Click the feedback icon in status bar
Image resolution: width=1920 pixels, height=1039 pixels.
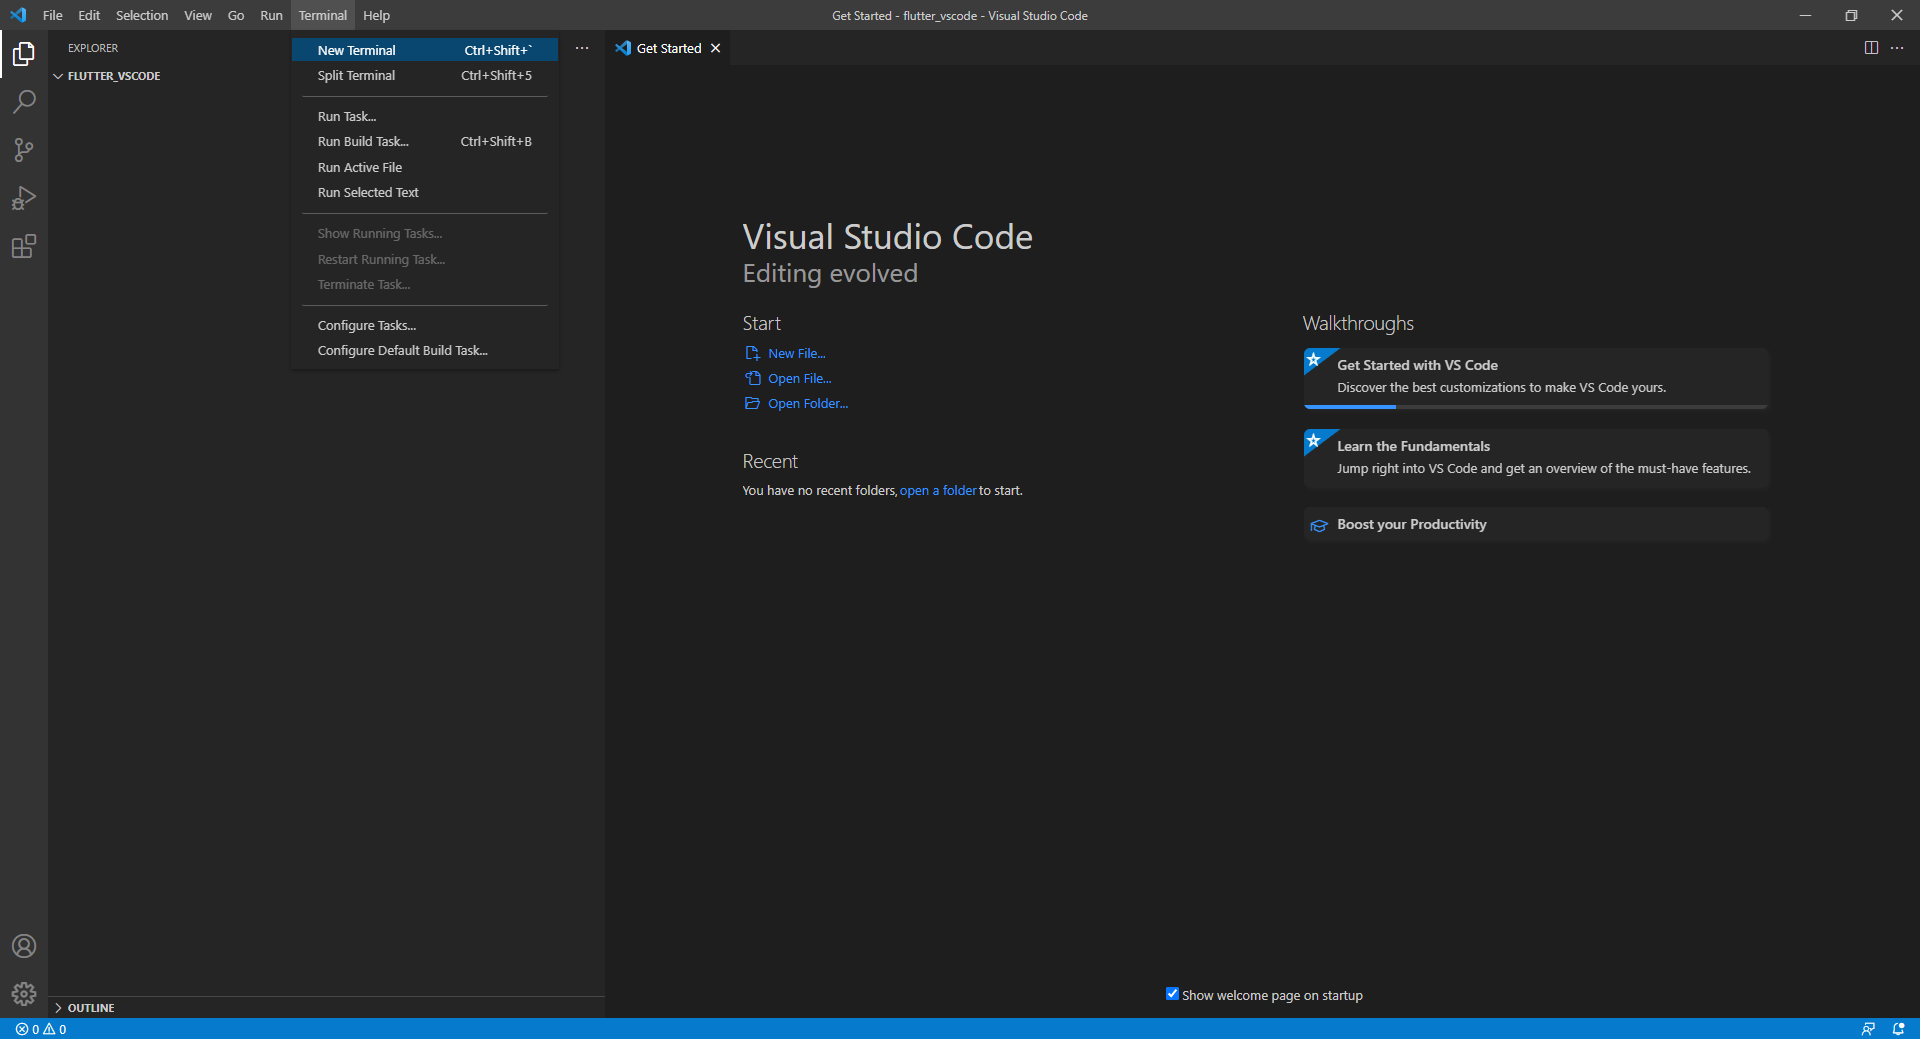tap(1868, 1029)
